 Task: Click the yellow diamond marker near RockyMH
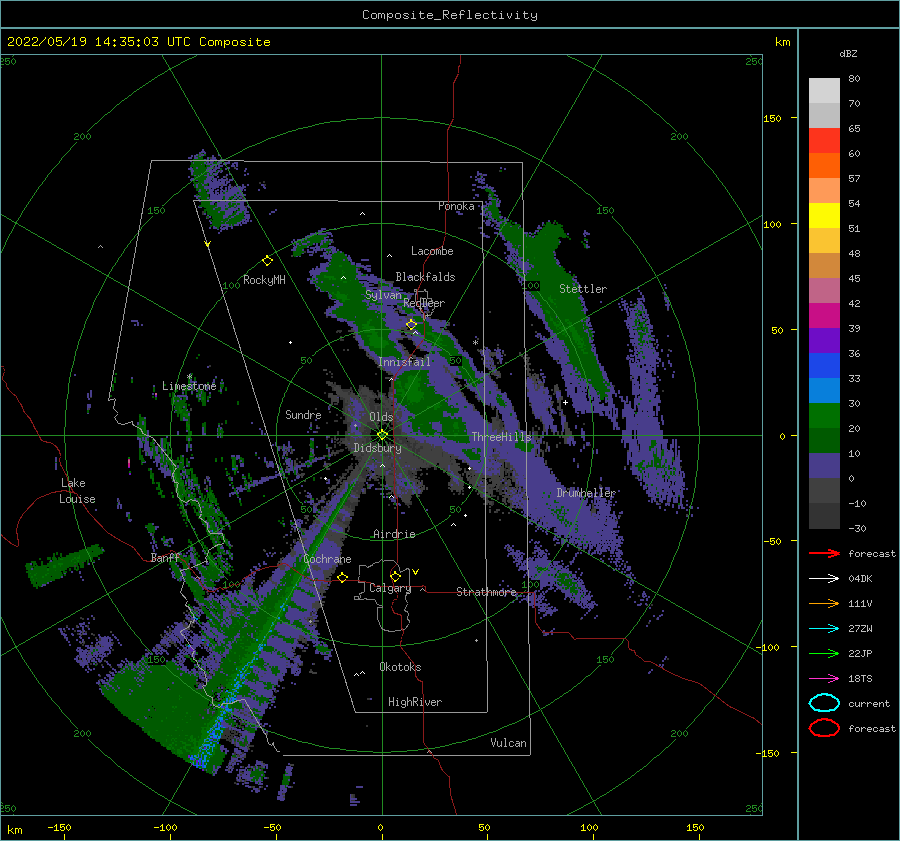[x=267, y=261]
